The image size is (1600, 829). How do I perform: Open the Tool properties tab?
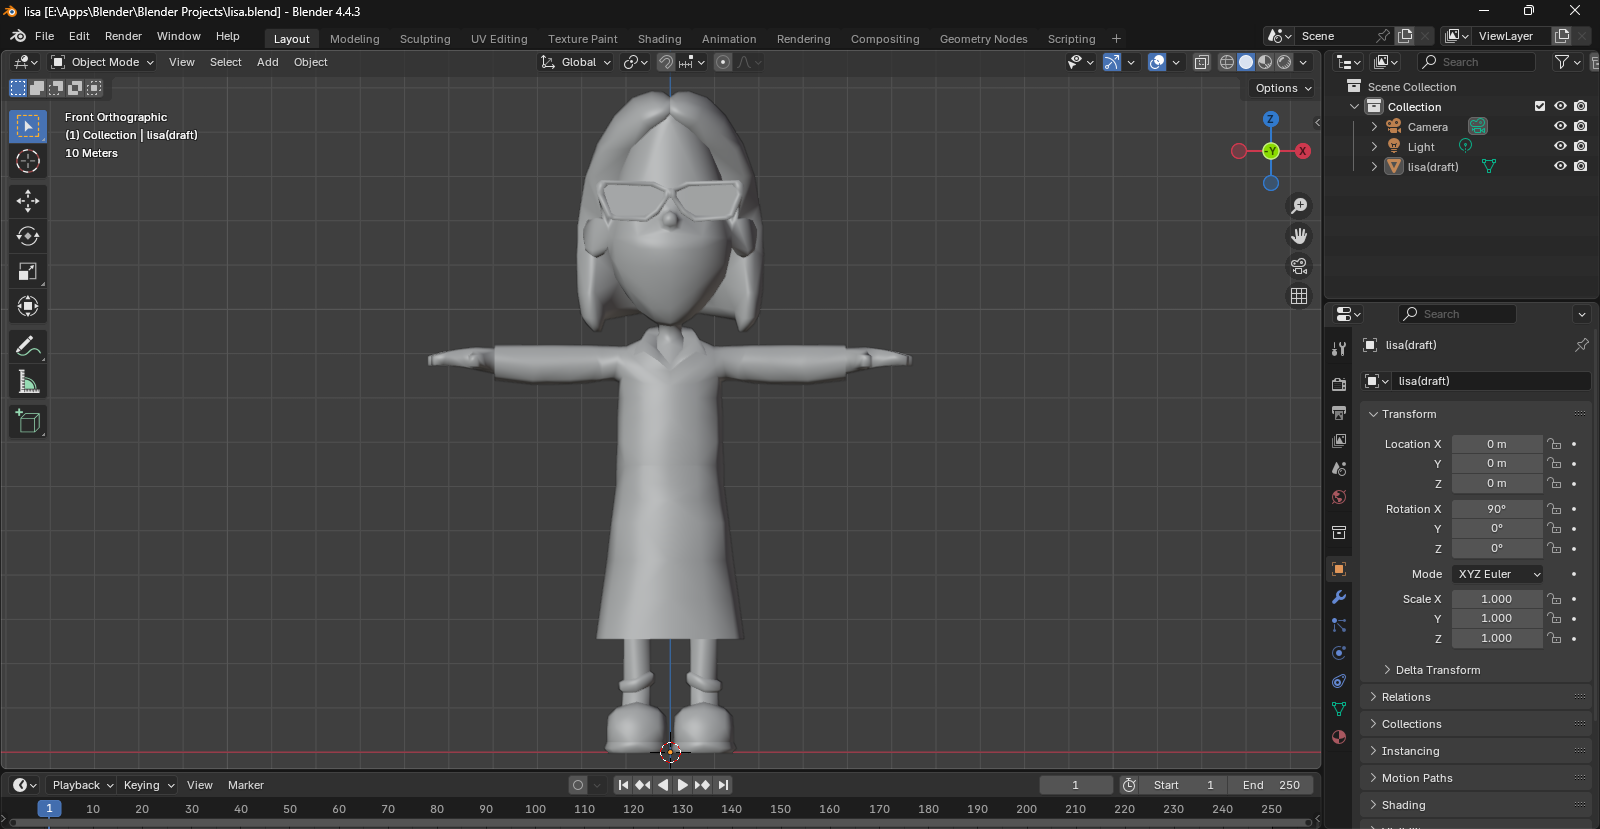click(1339, 349)
